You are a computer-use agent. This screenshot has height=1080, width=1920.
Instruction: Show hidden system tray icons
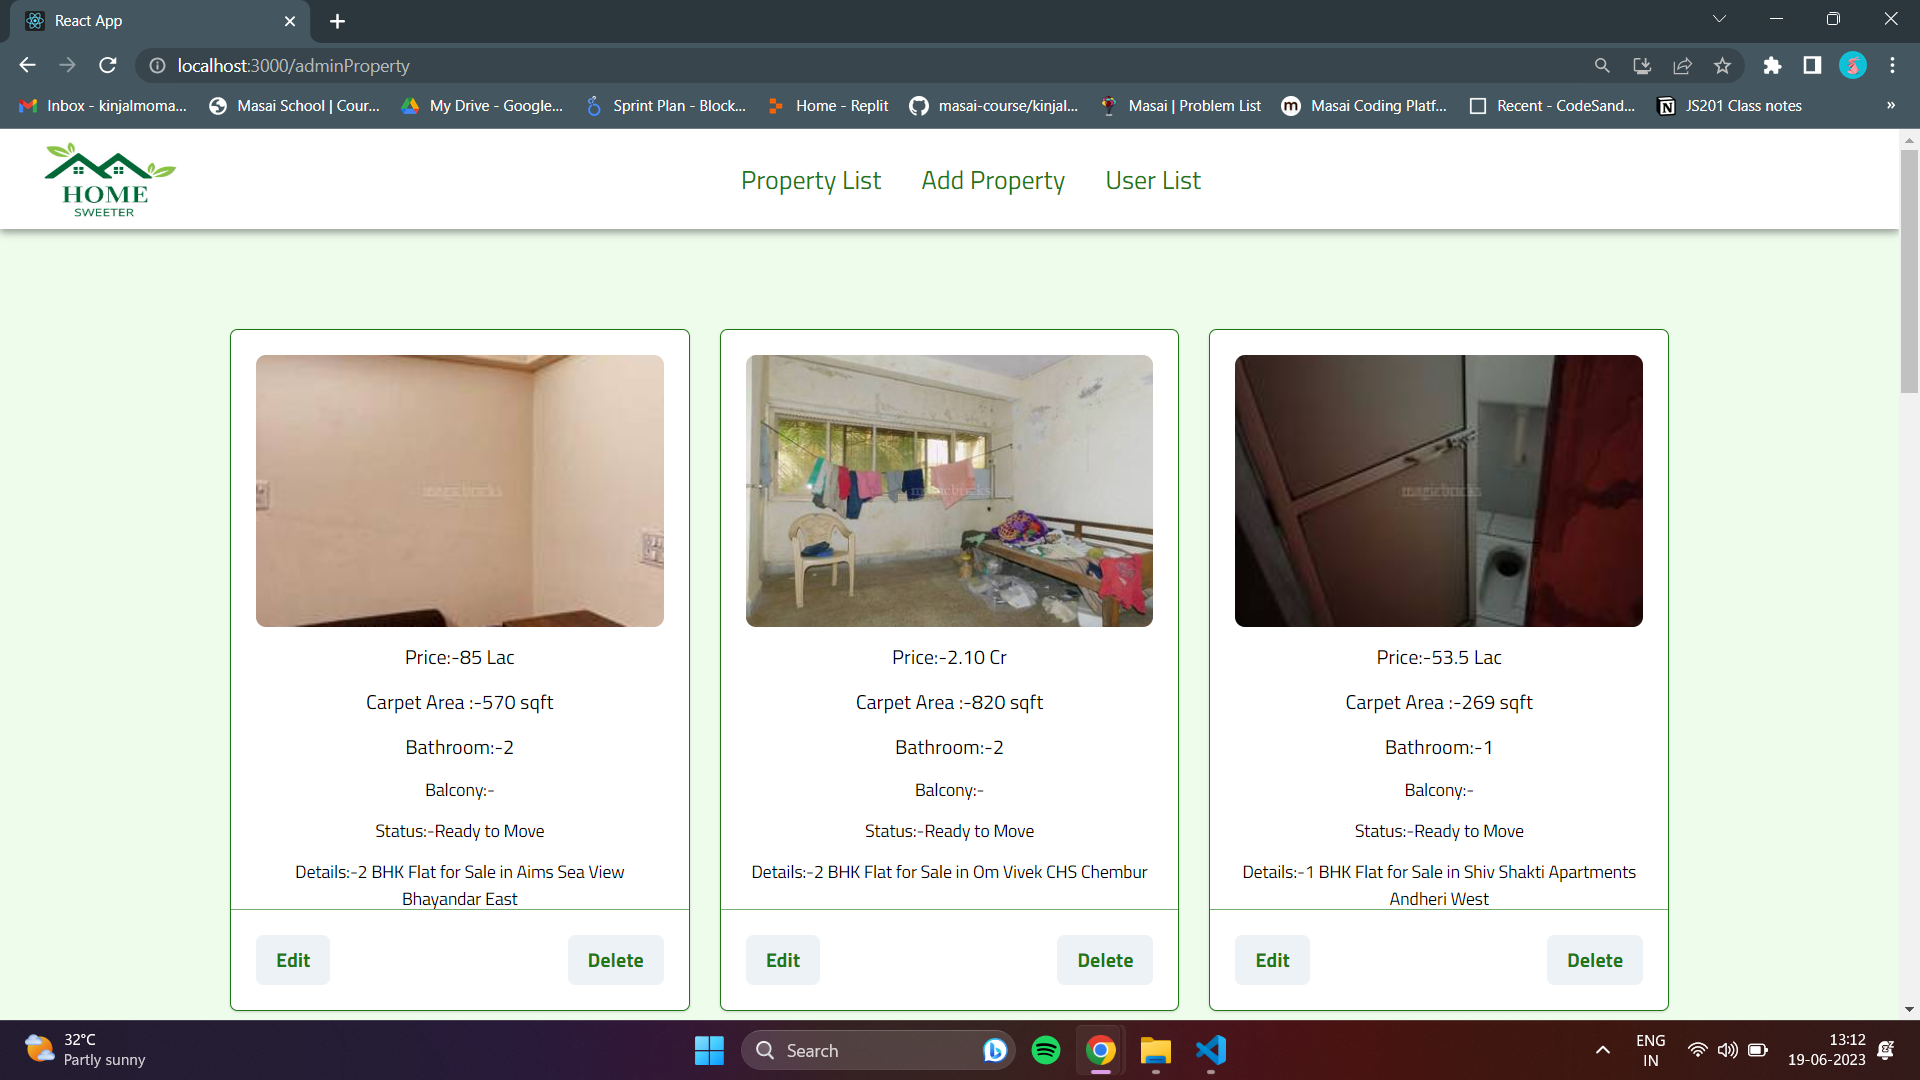1602,1050
